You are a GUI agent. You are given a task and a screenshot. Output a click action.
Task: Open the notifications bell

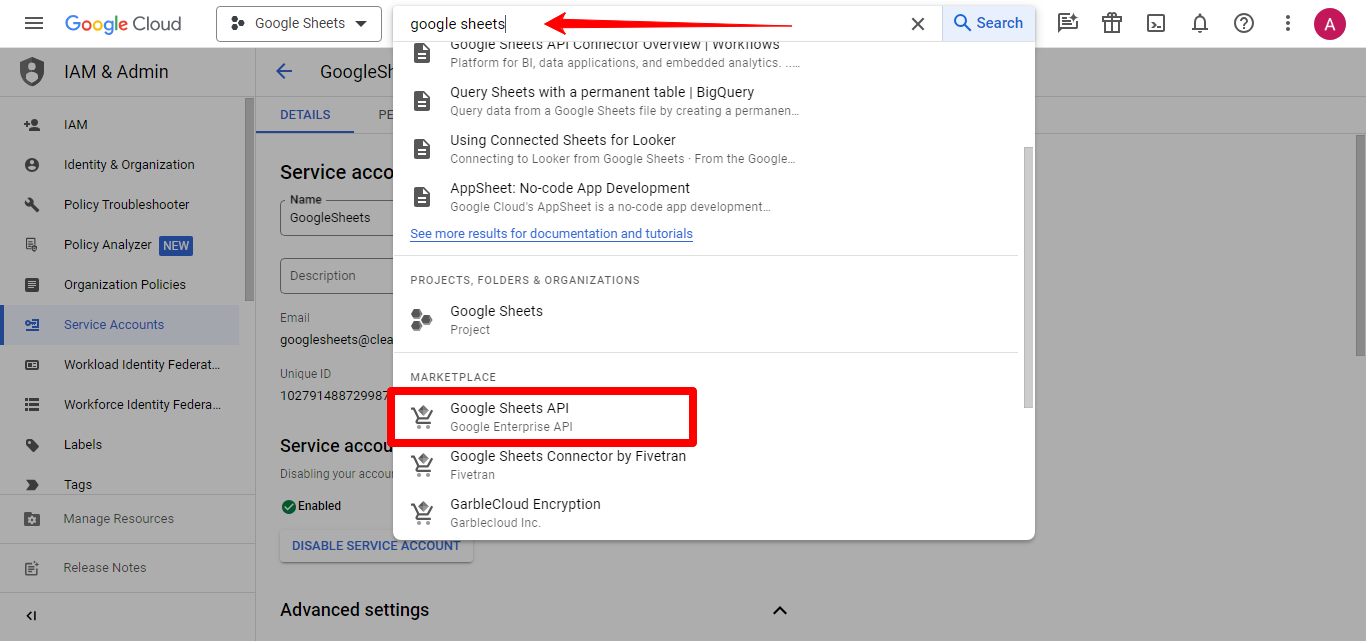tap(1200, 23)
